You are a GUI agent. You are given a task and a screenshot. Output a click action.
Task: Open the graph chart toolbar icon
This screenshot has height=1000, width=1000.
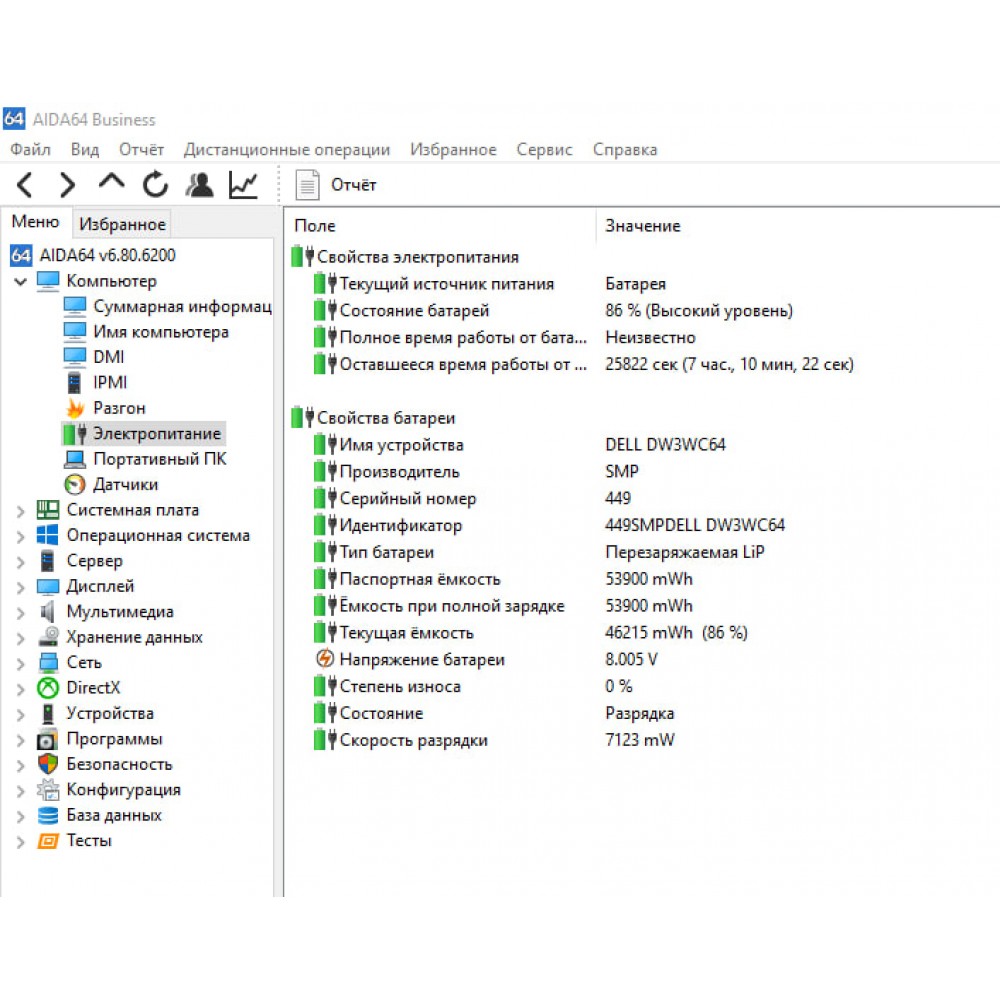[x=243, y=185]
